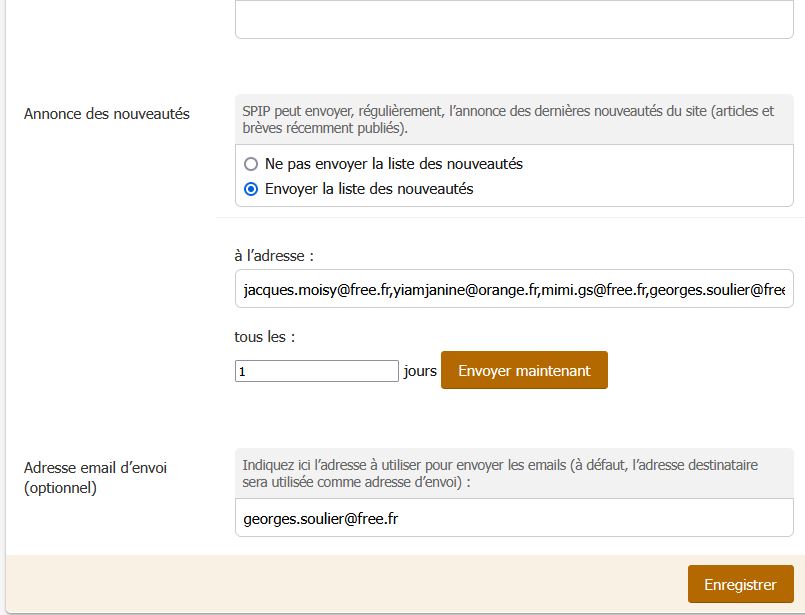The width and height of the screenshot is (805, 615).
Task: Click the 'jours' text
Action: point(420,371)
